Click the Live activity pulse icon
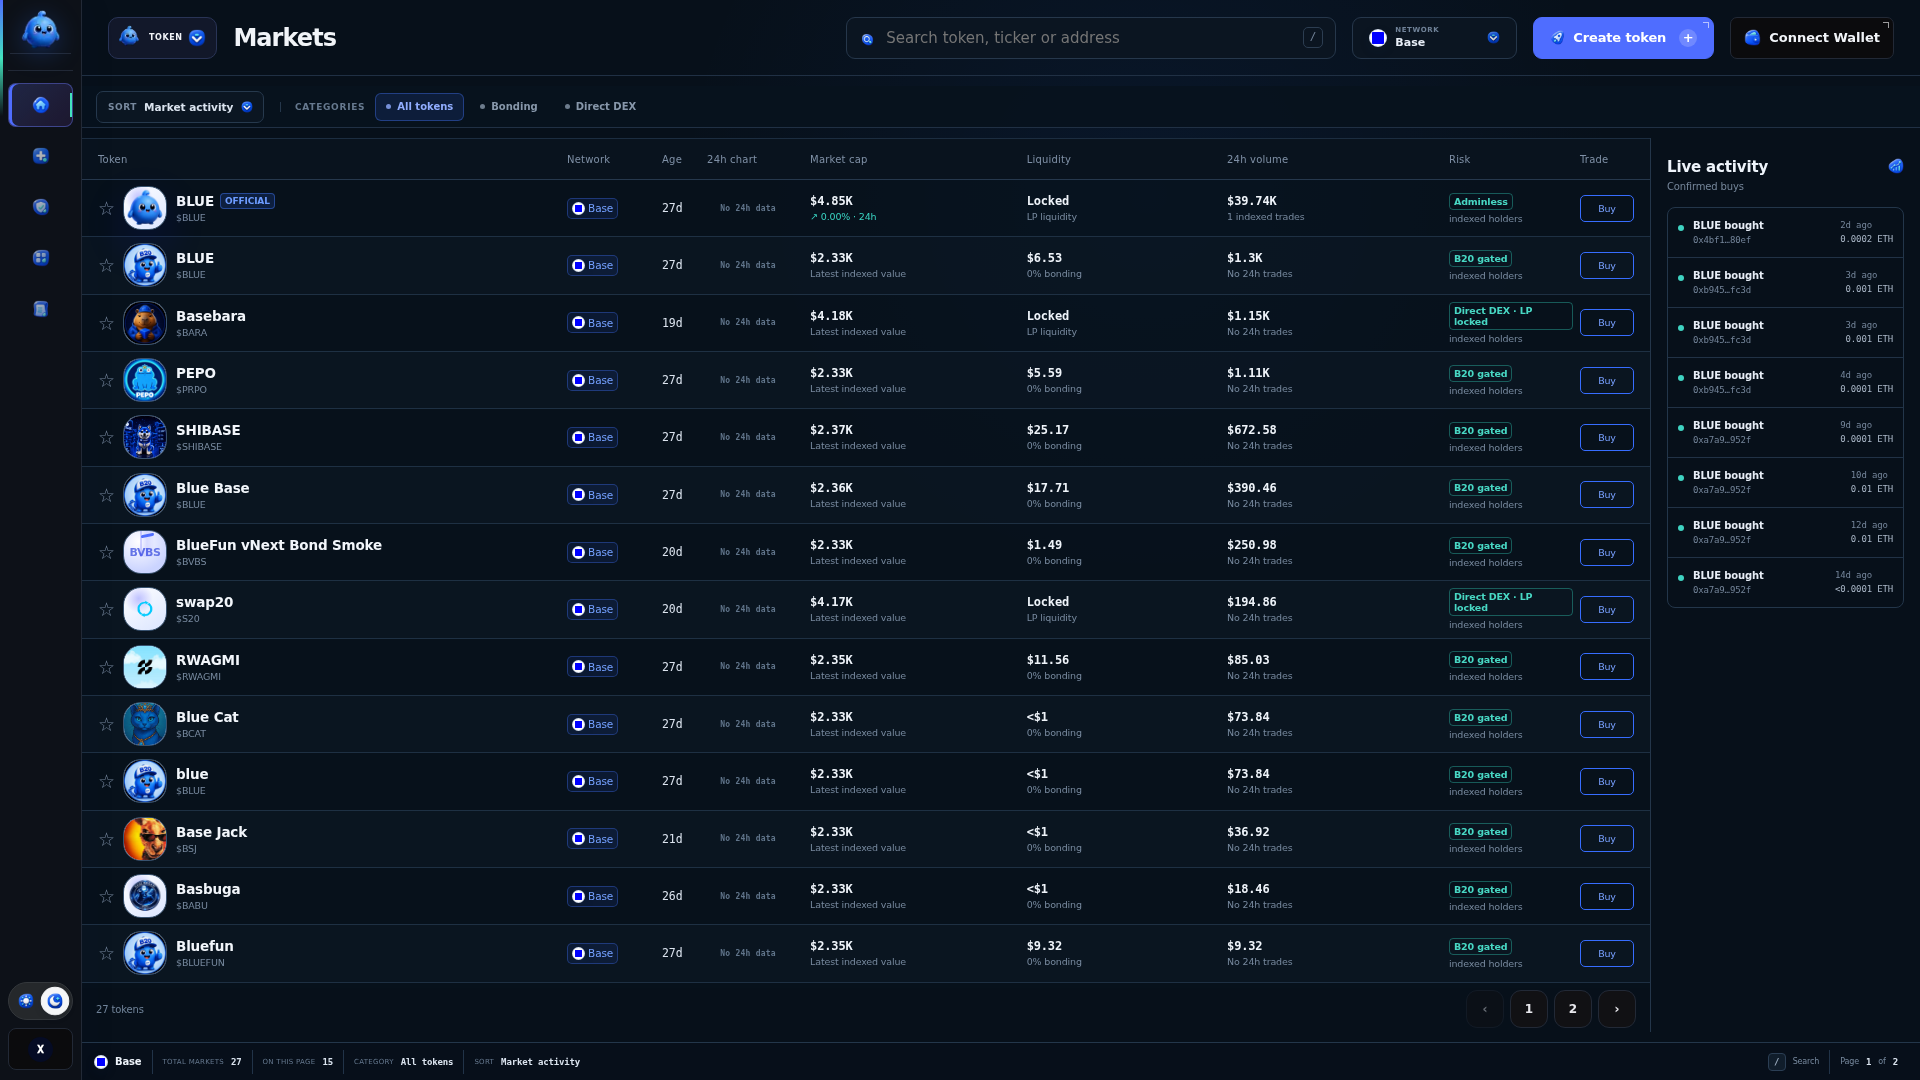1920x1080 pixels. 1895,166
